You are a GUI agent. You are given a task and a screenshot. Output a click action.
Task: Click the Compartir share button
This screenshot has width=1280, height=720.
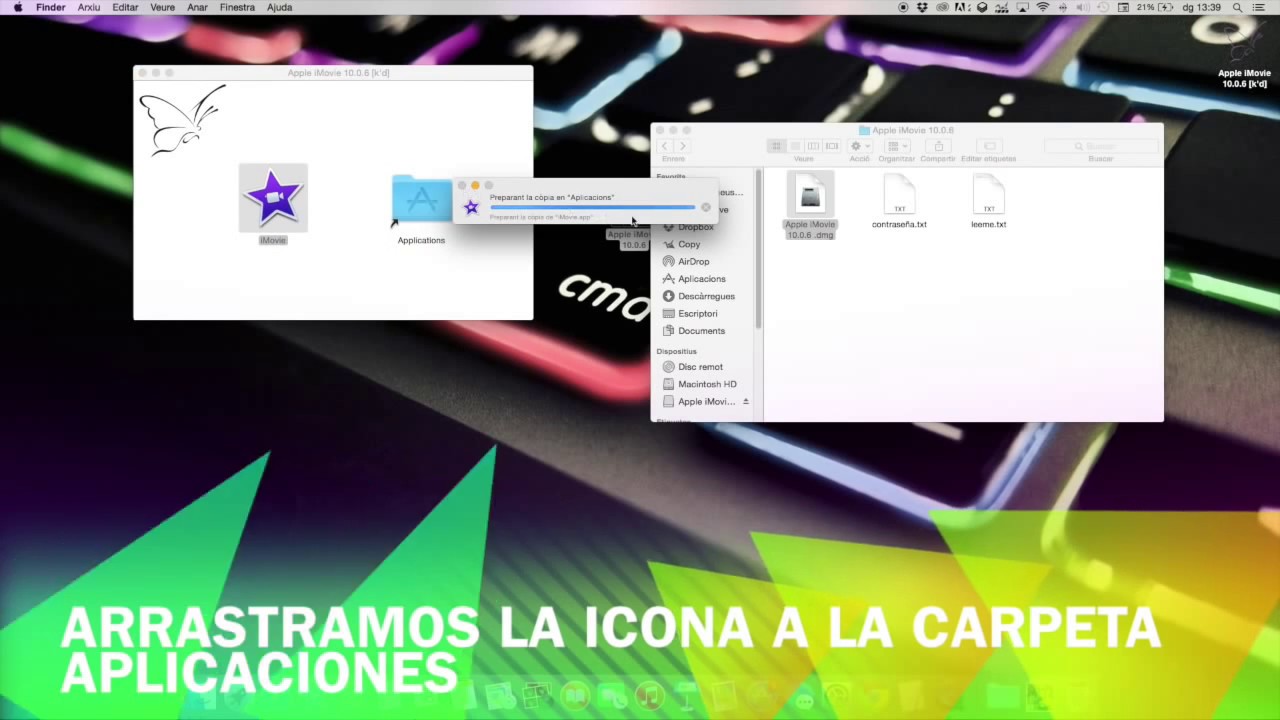(938, 146)
